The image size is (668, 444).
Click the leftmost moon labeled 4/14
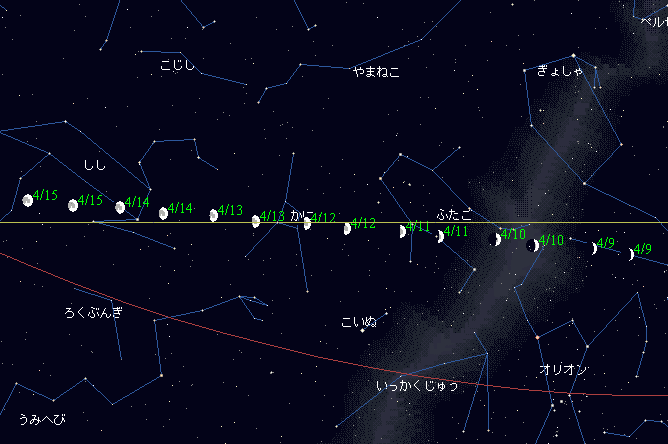[120, 207]
